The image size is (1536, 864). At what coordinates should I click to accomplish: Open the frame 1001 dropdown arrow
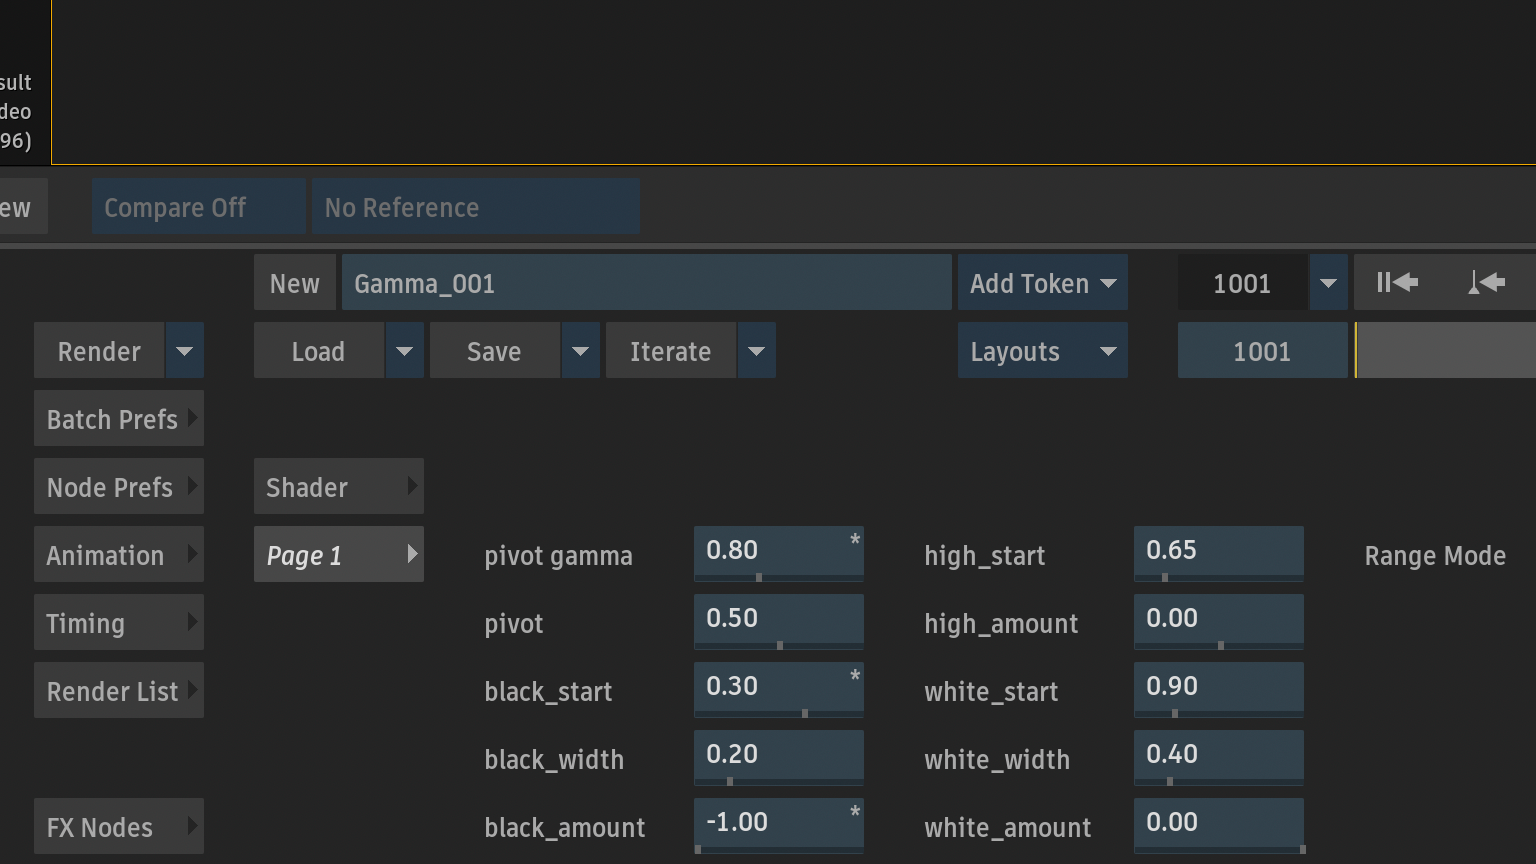[1328, 283]
